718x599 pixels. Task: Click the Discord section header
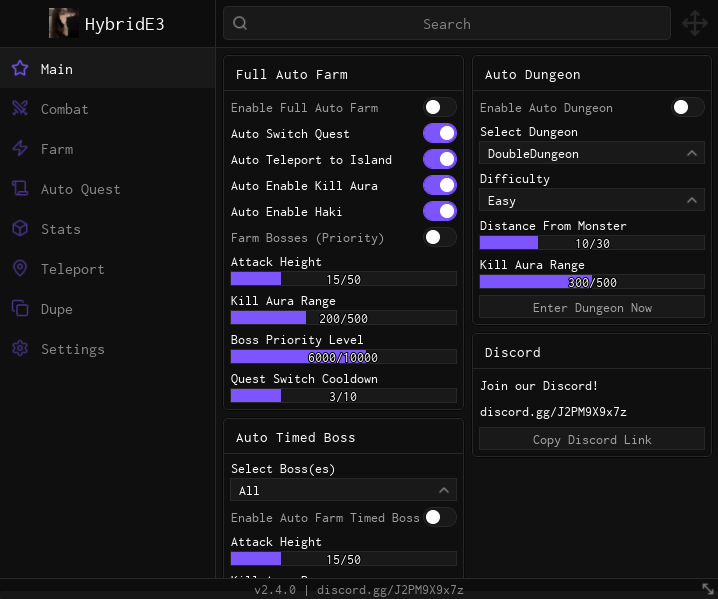tap(512, 352)
